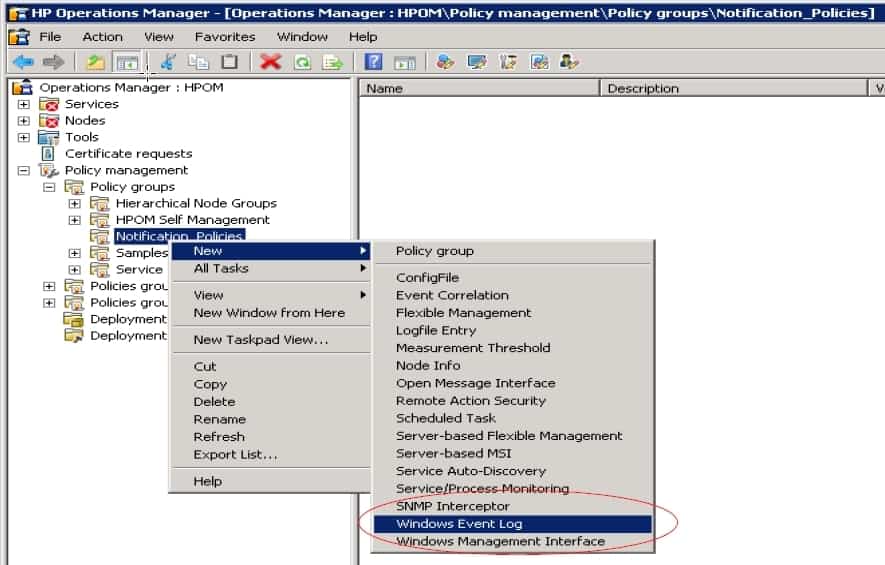Click the Export list toolbar icon
Screen dimensions: 885x565
tap(332, 62)
